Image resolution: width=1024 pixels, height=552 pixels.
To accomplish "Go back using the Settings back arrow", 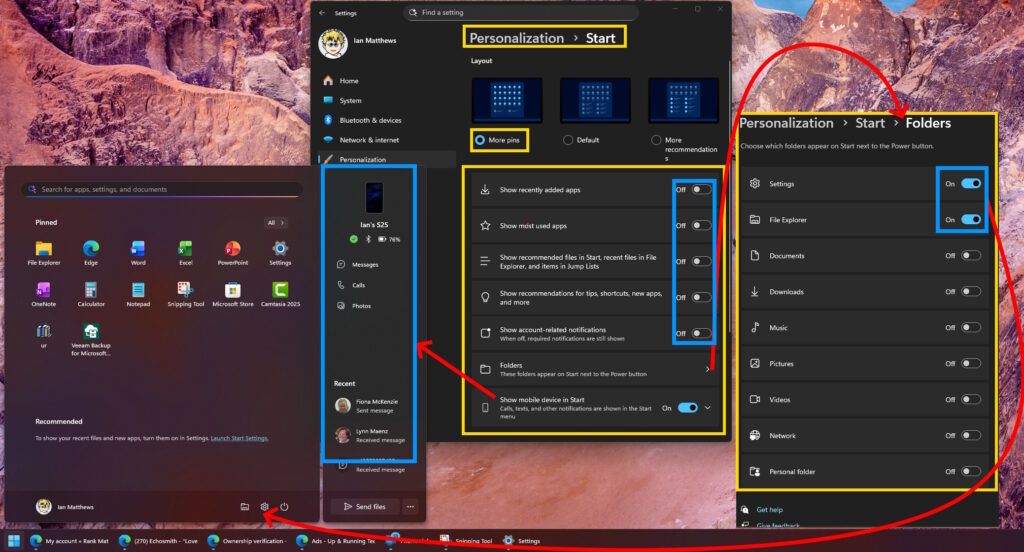I will pyautogui.click(x=322, y=12).
